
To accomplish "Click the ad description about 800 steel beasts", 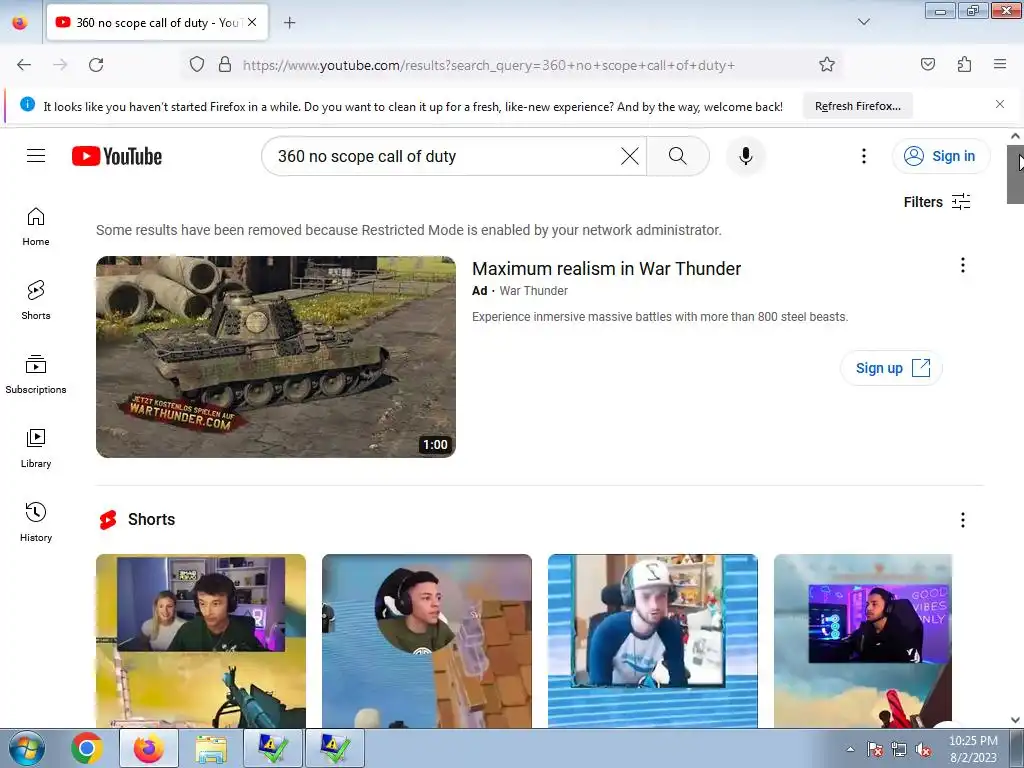I will pos(660,317).
